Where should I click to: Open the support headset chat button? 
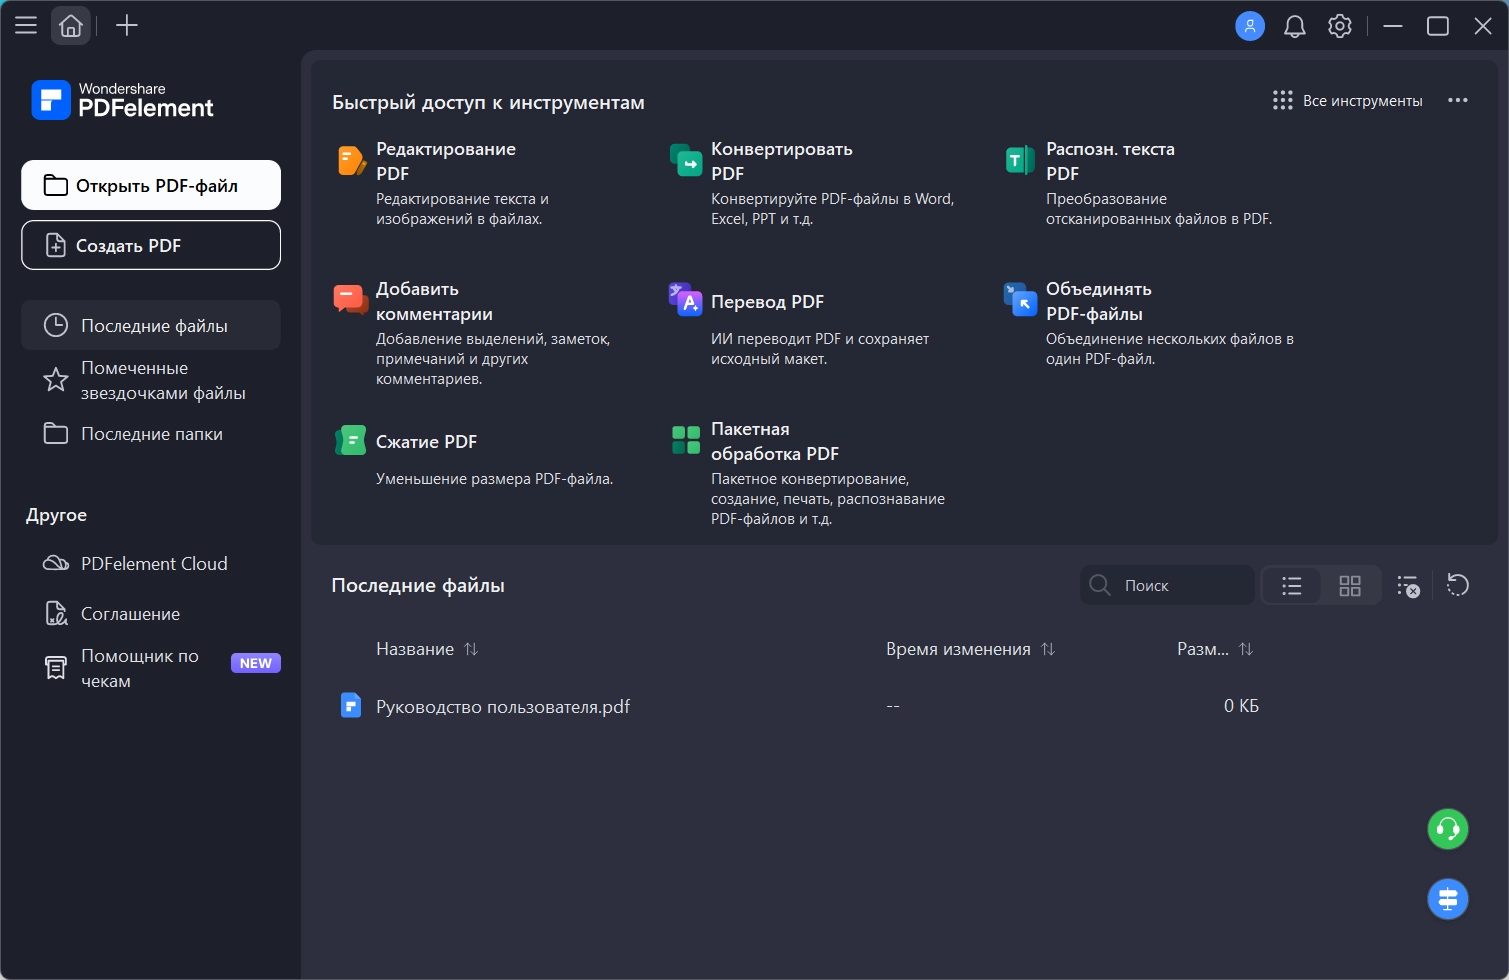pos(1447,829)
